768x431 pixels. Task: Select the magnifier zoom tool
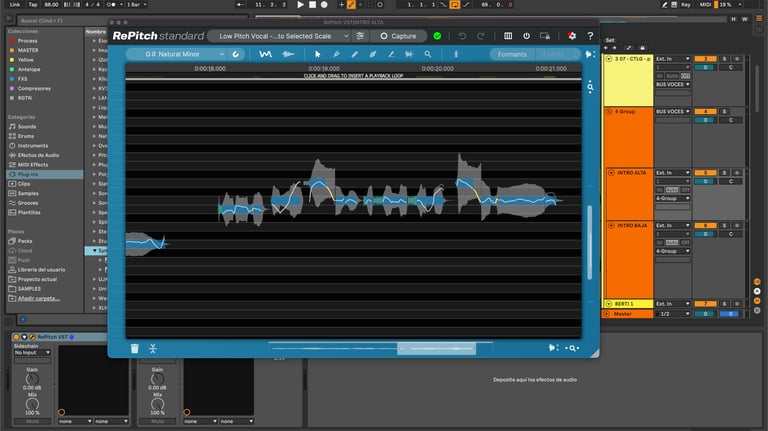(428, 54)
